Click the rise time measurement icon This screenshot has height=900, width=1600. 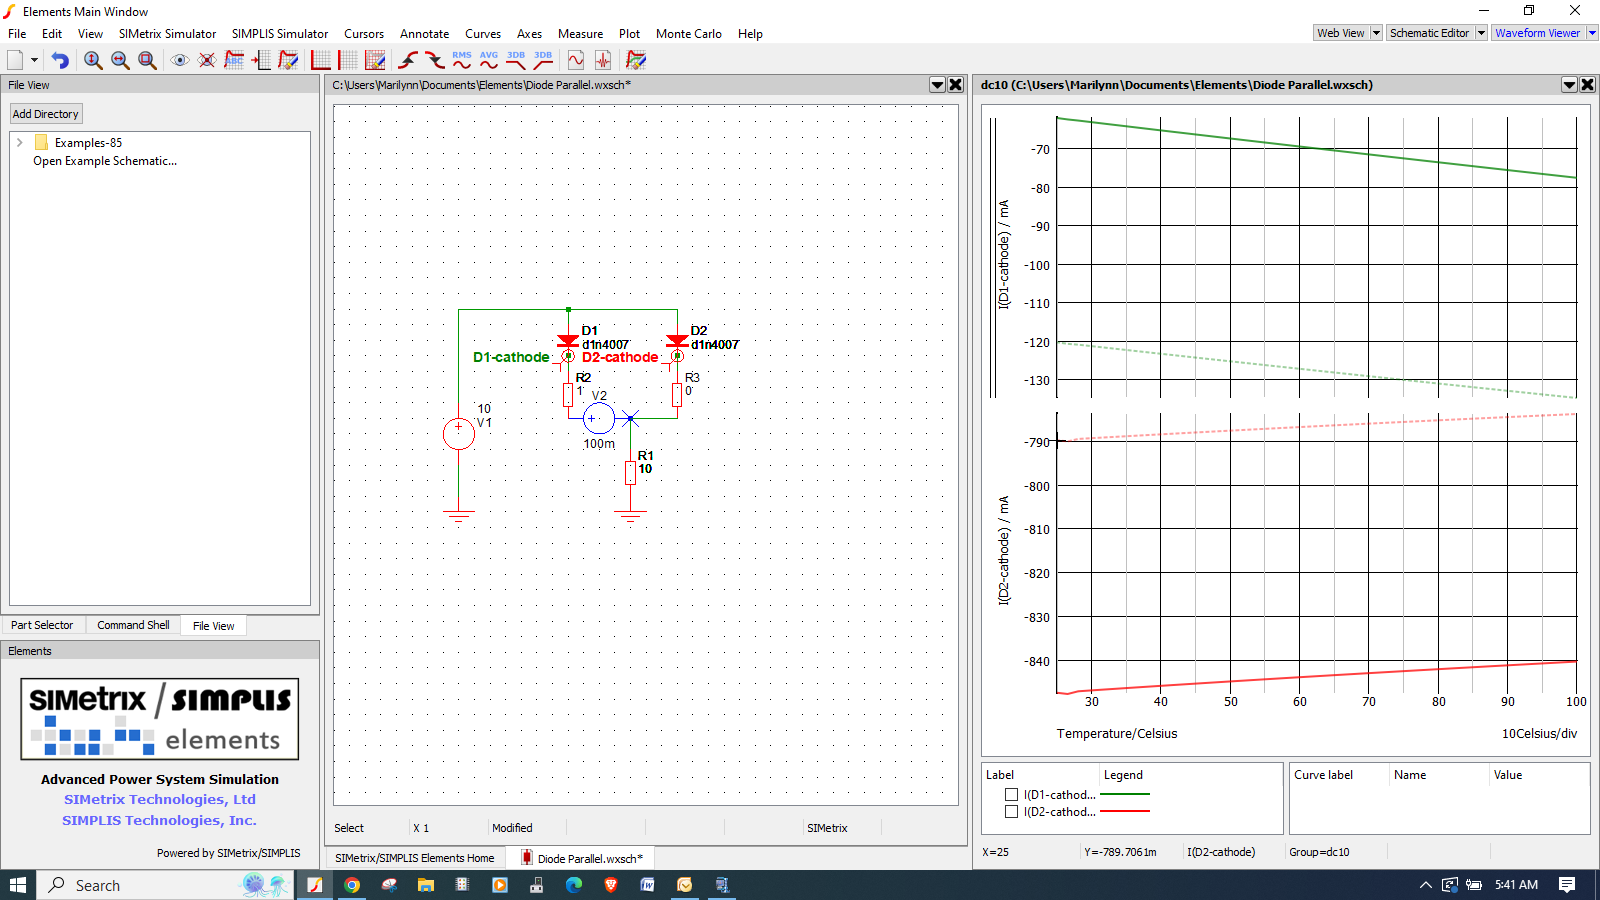point(408,60)
